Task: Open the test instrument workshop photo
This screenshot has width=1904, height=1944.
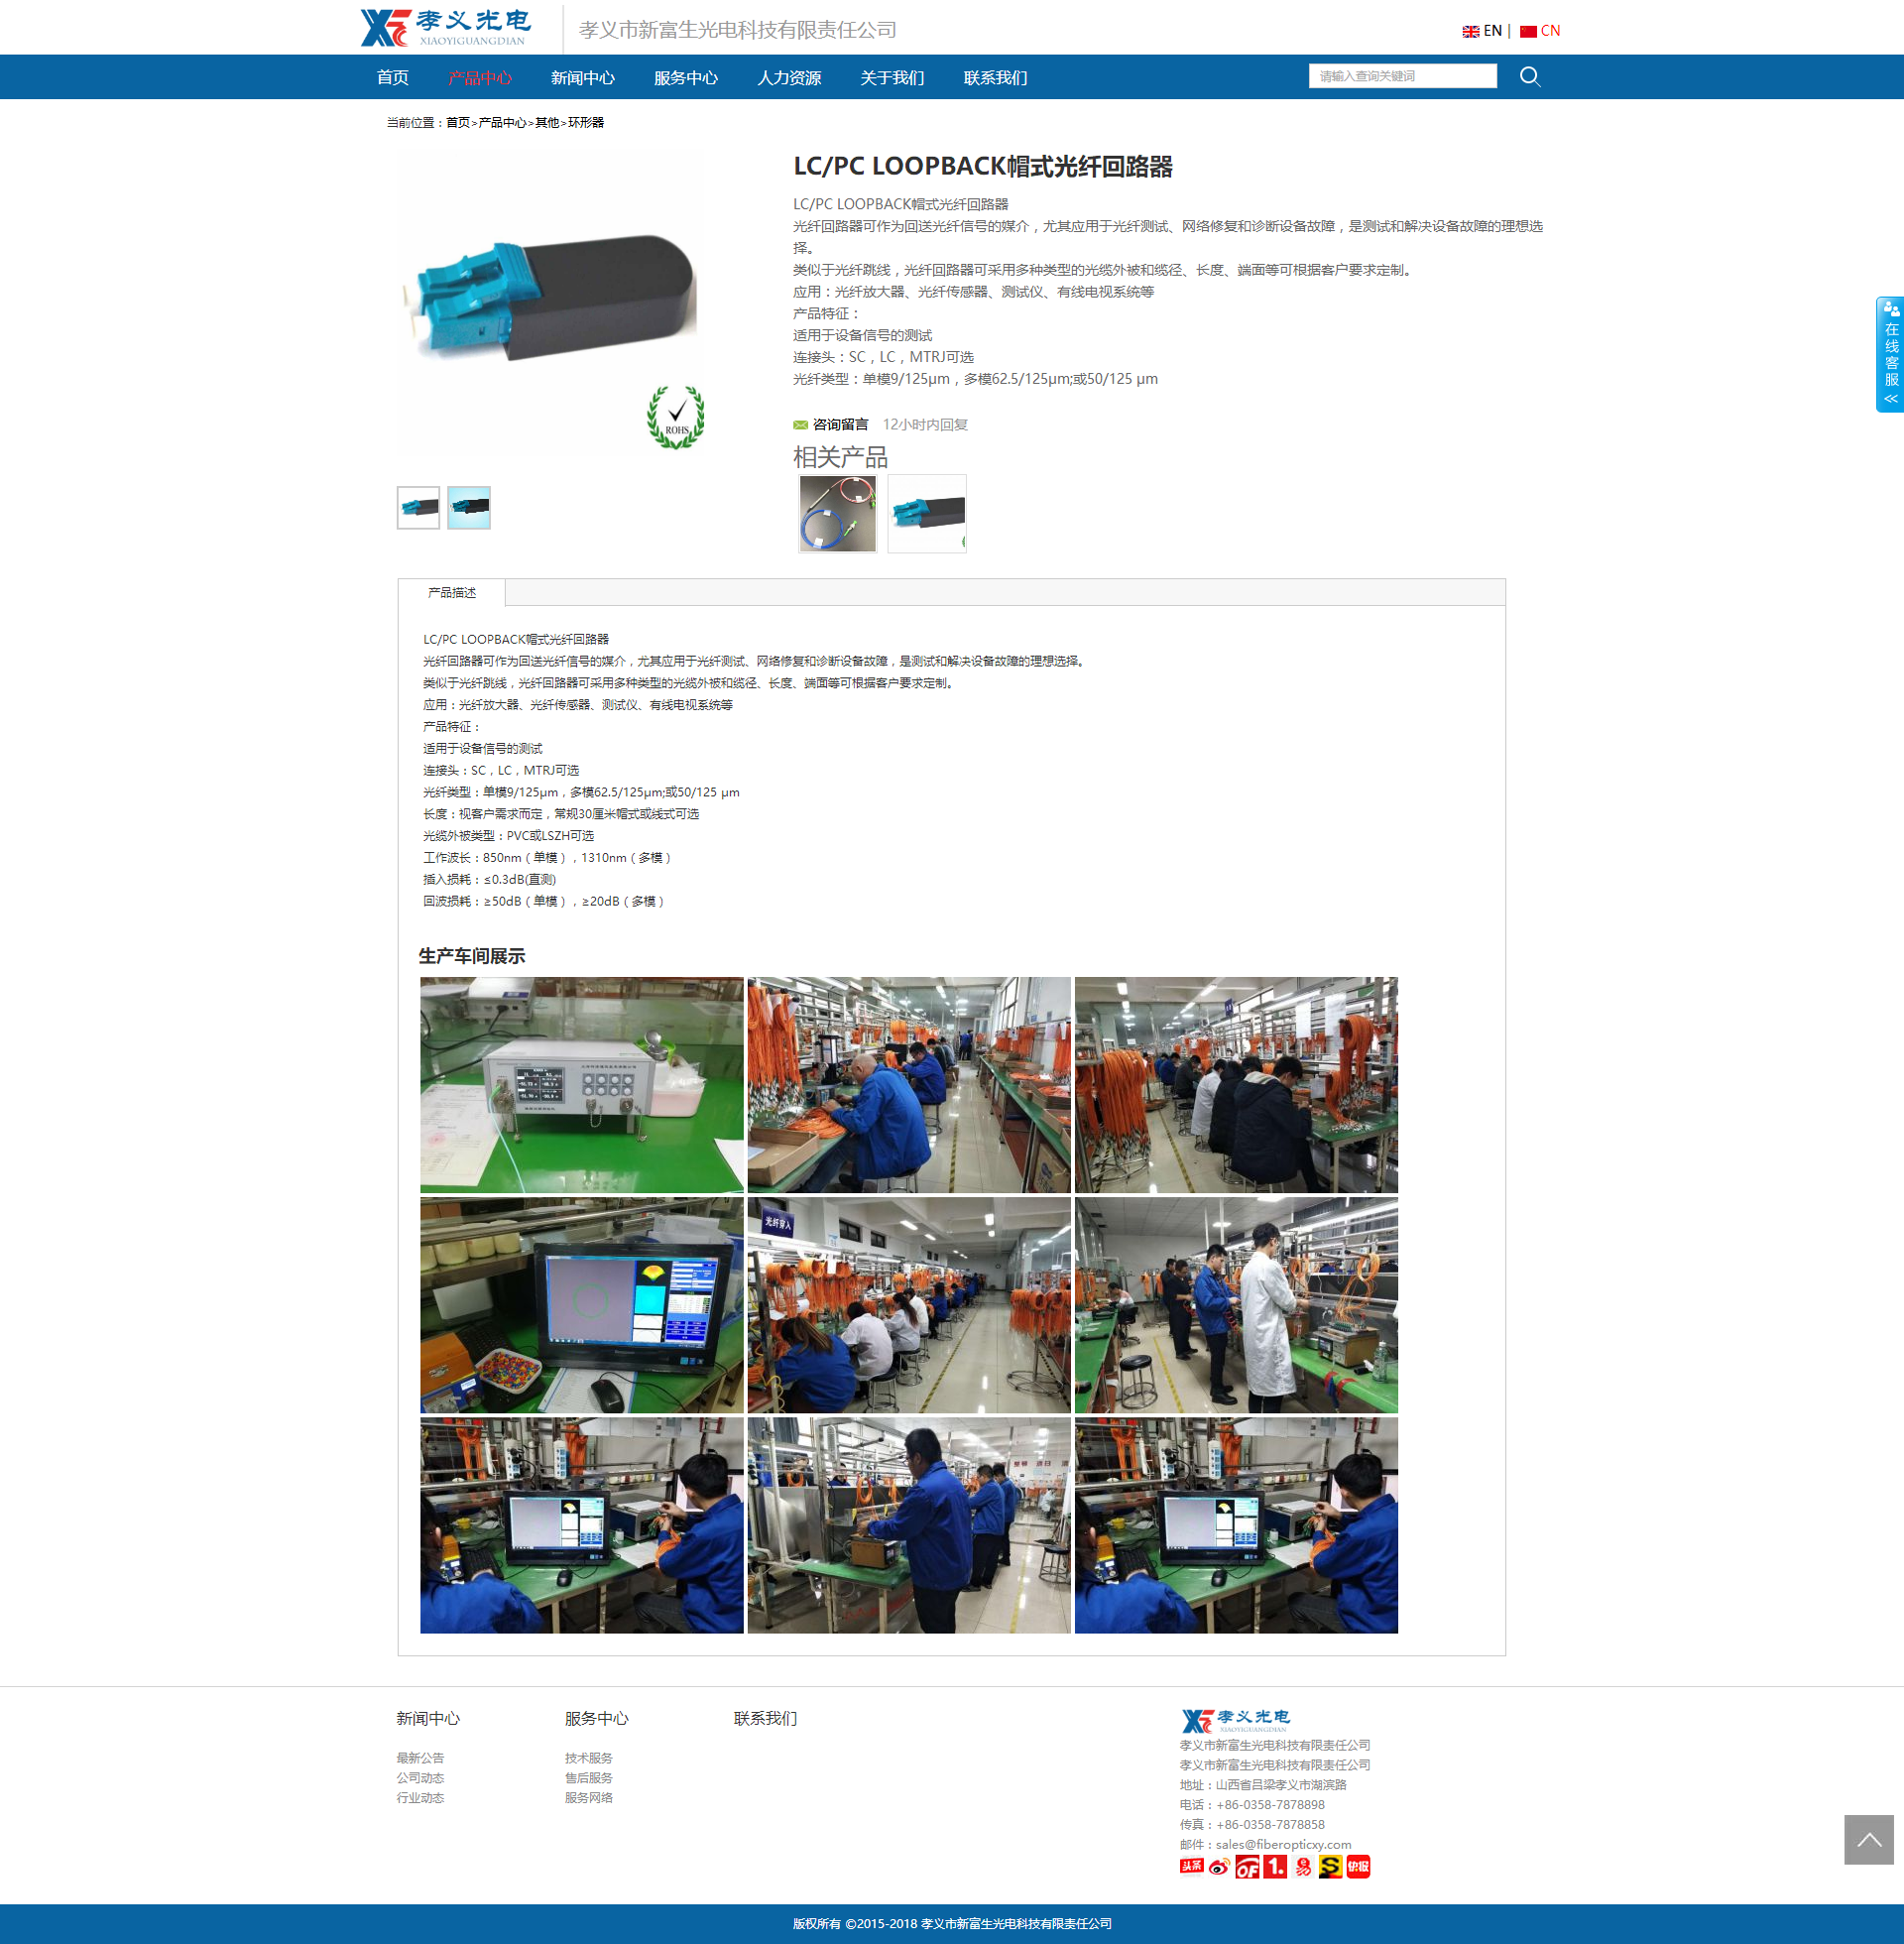Action: pyautogui.click(x=581, y=1085)
